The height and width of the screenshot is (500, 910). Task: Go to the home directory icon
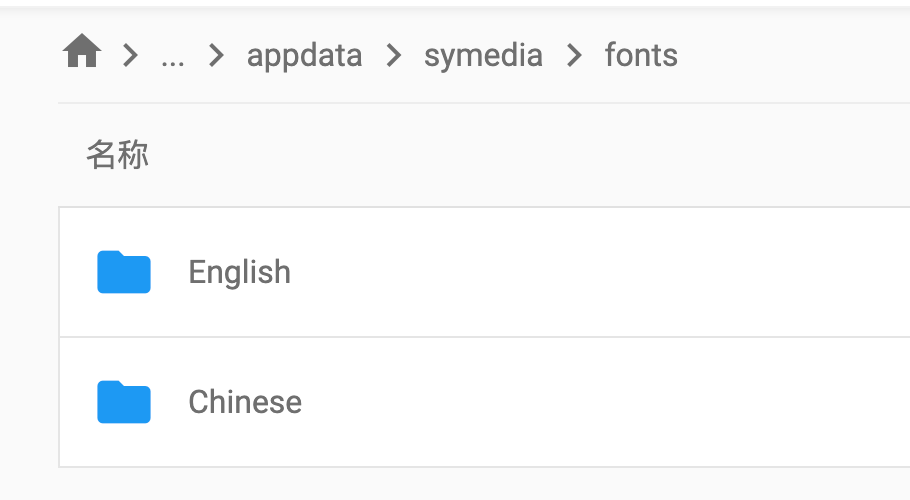[x=82, y=51]
